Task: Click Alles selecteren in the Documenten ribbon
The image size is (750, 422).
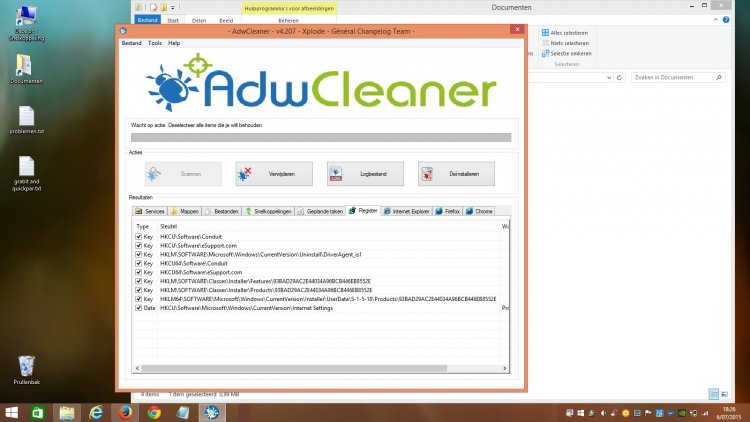Action: click(x=565, y=33)
